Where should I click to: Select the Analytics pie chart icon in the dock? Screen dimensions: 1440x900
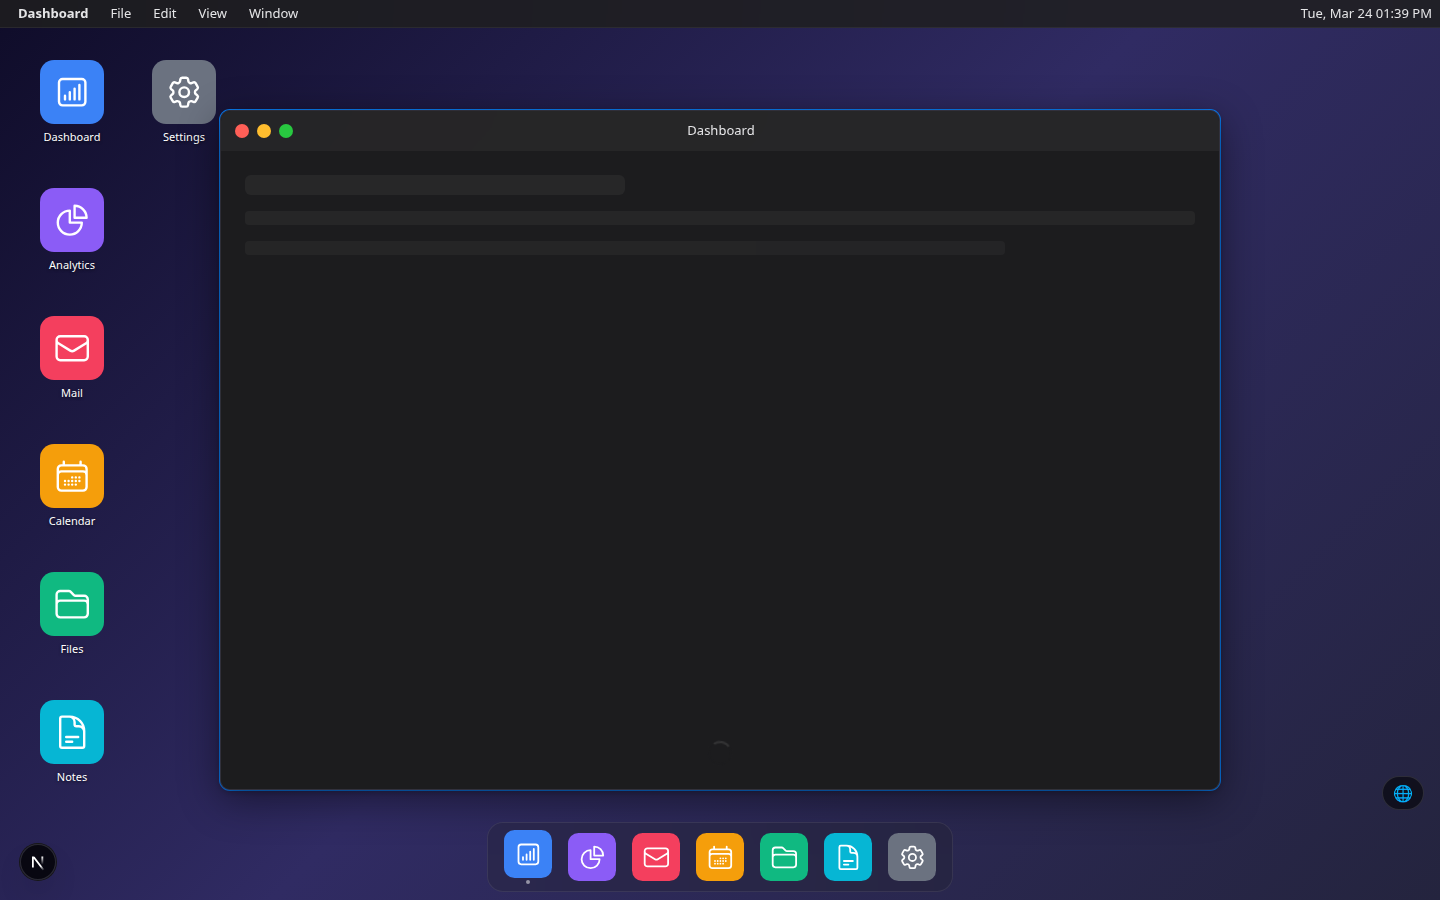tap(591, 856)
